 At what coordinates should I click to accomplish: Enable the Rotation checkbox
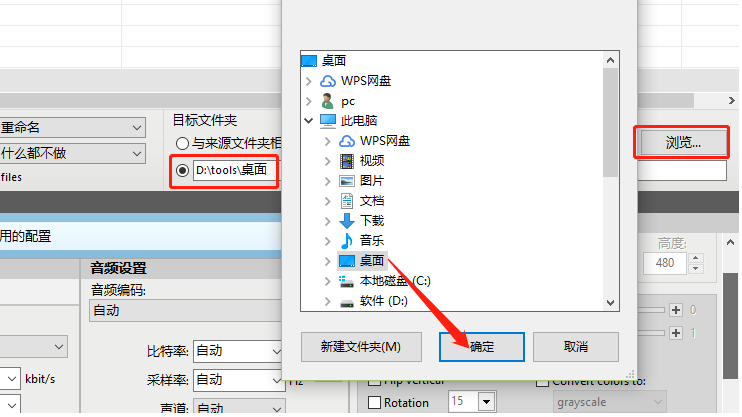(374, 403)
